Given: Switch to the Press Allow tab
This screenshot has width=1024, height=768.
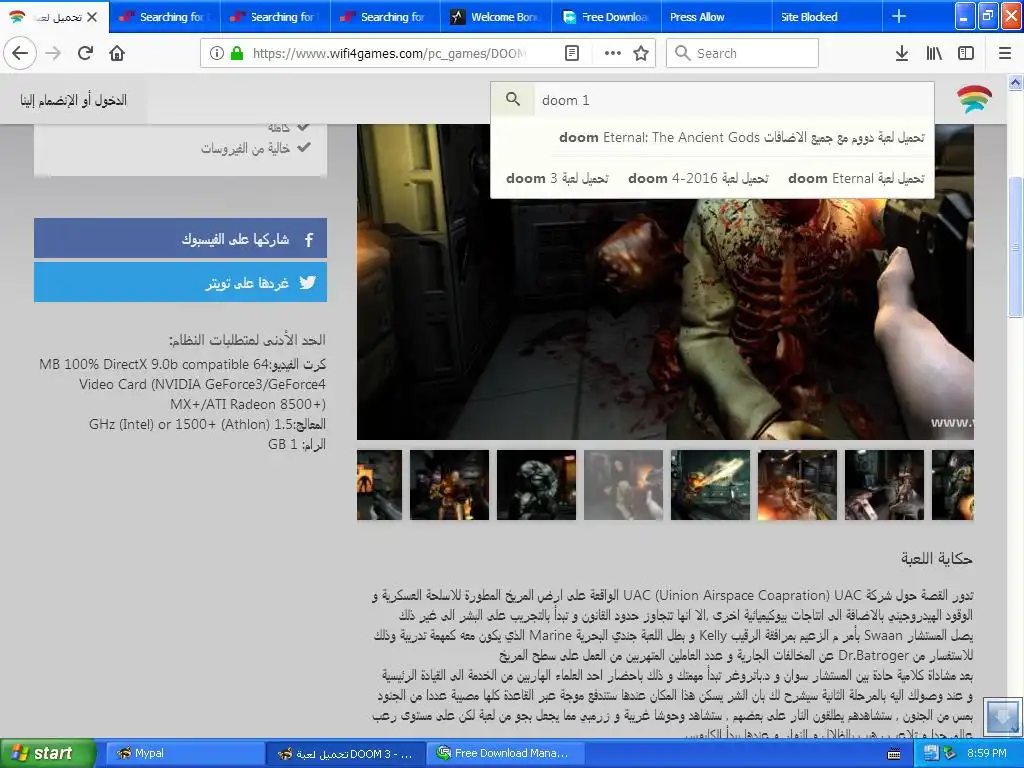Looking at the screenshot, I should tap(716, 17).
